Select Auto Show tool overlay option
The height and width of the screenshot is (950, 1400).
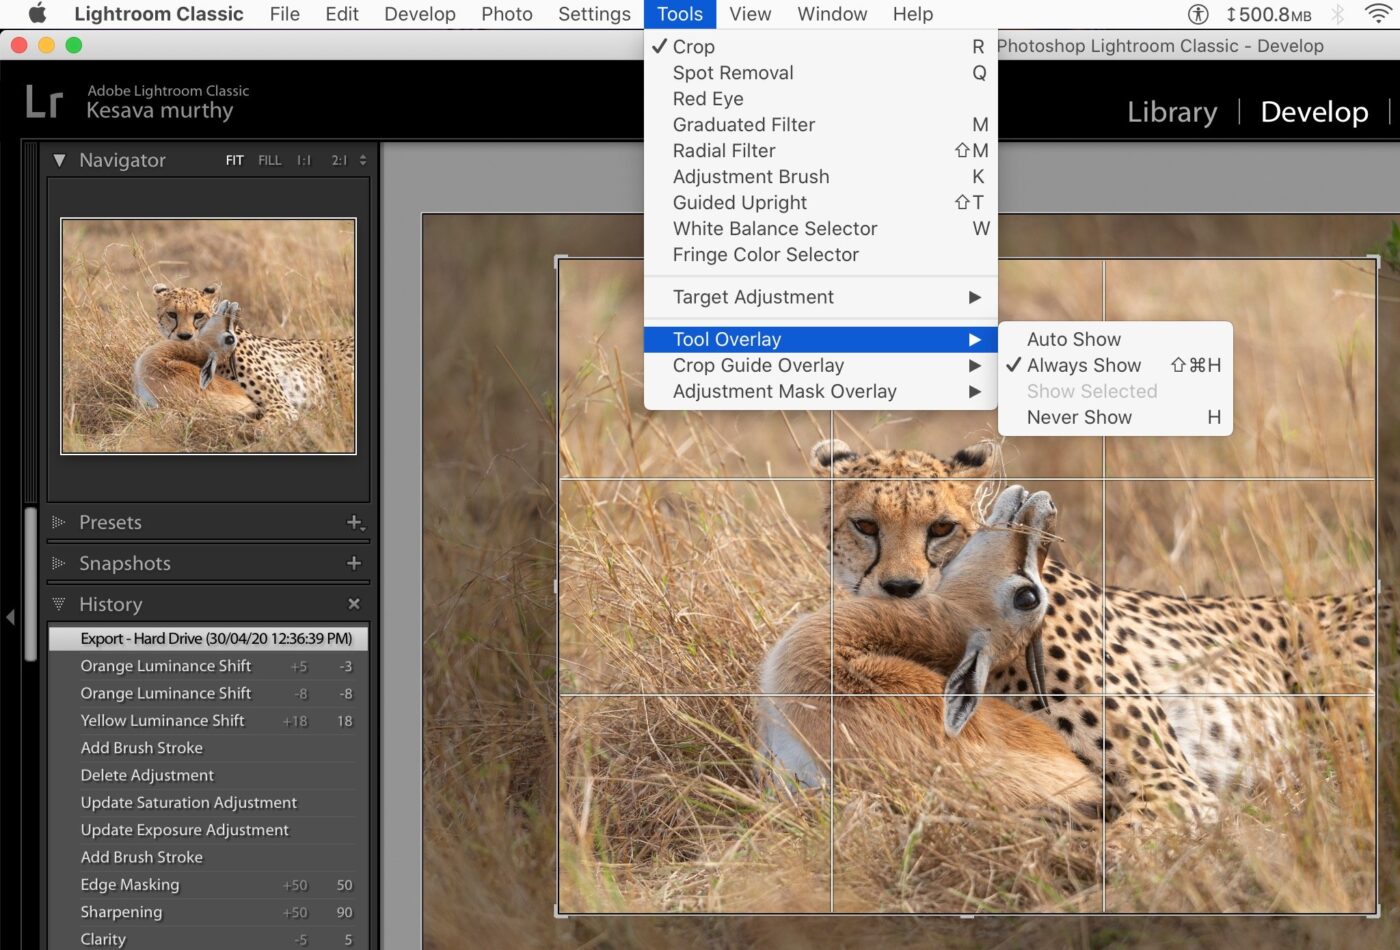click(1073, 340)
